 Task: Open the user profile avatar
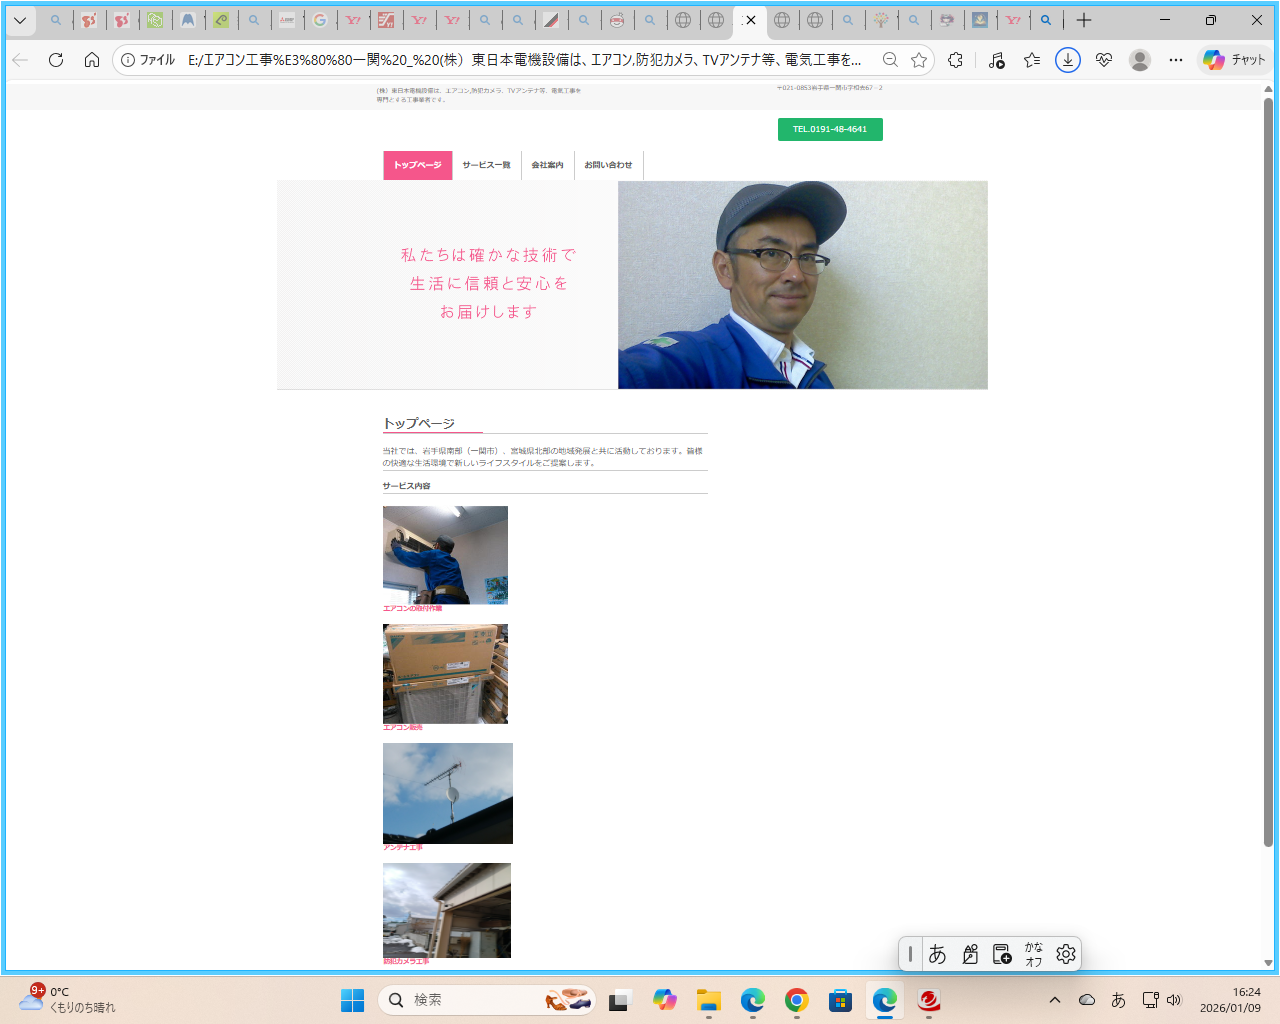tap(1139, 60)
